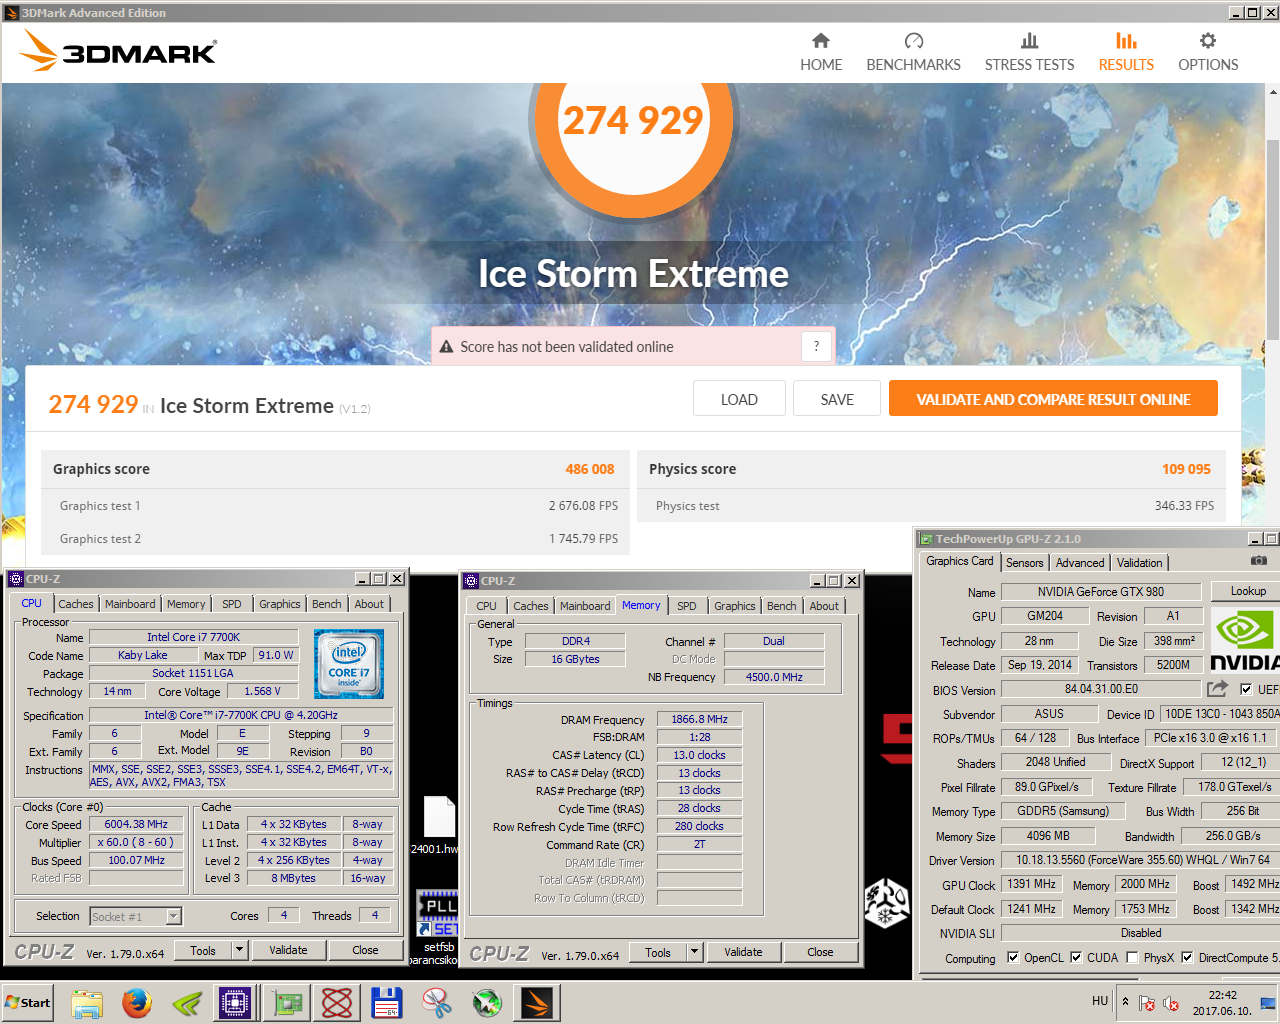Image resolution: width=1280 pixels, height=1024 pixels.
Task: Open Bench tab in left CPU-Z
Action: pos(326,604)
